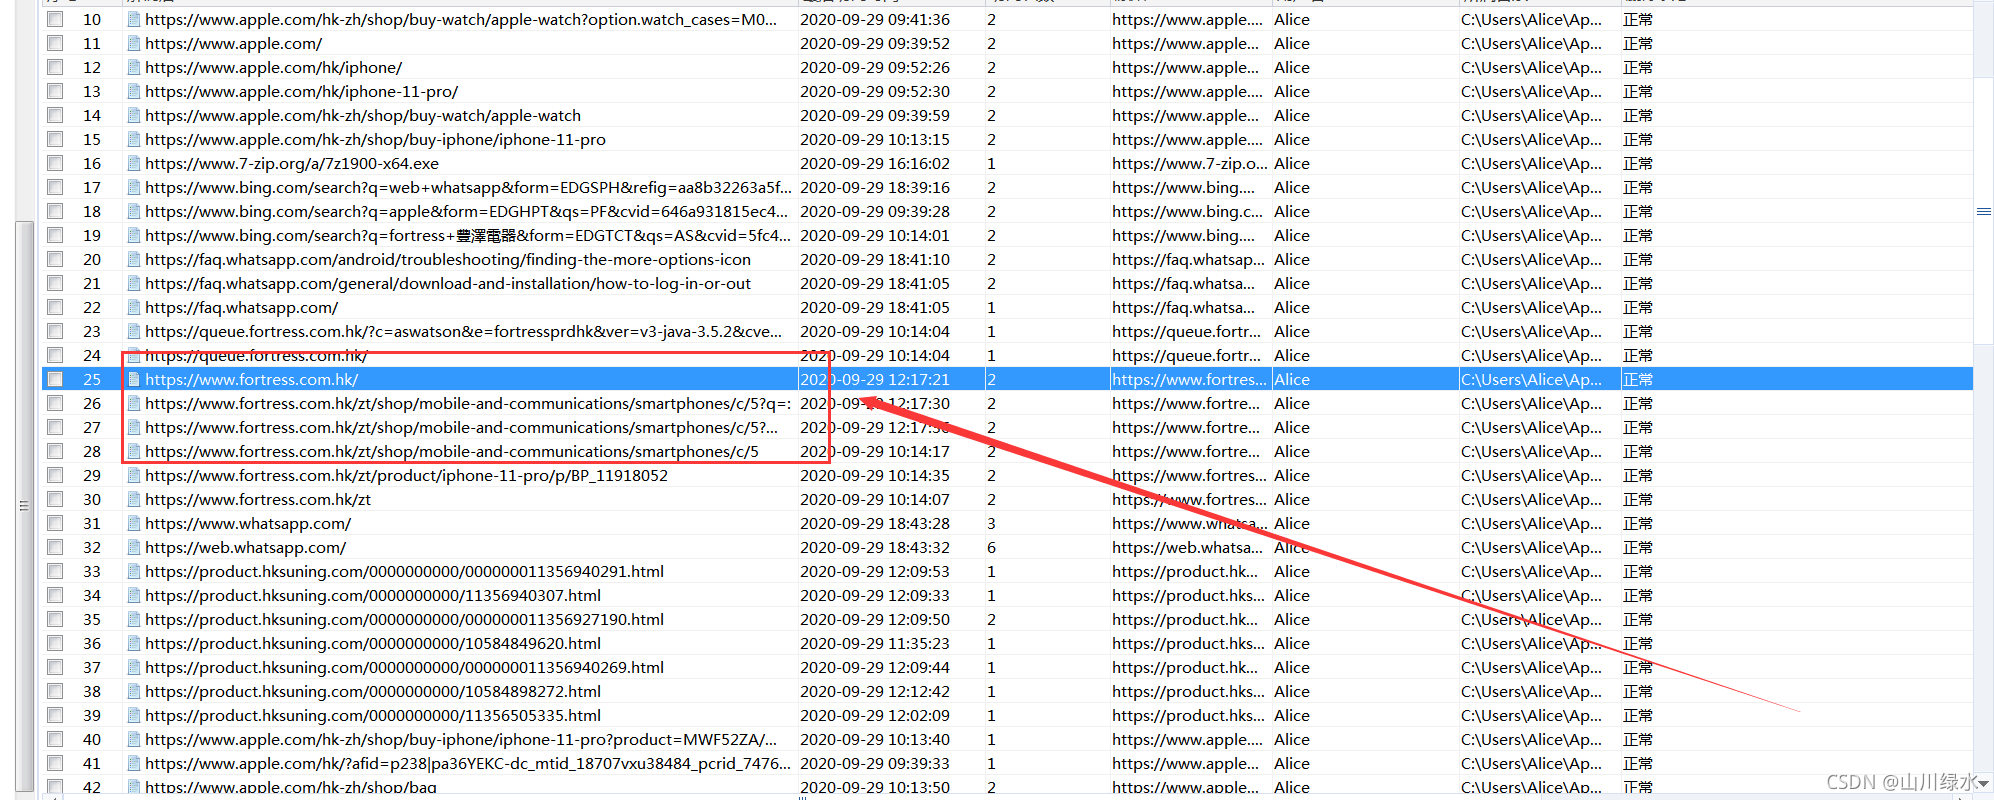This screenshot has height=800, width=1994.
Task: Click visit count 6 in web.whatsapp row
Action: (x=991, y=547)
